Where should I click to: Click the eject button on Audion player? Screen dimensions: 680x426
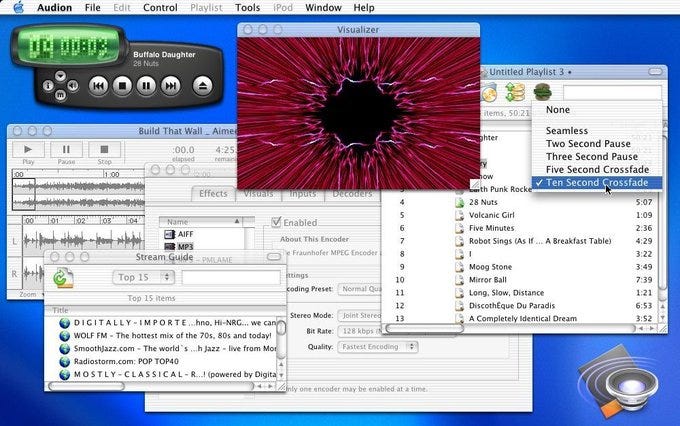(203, 86)
